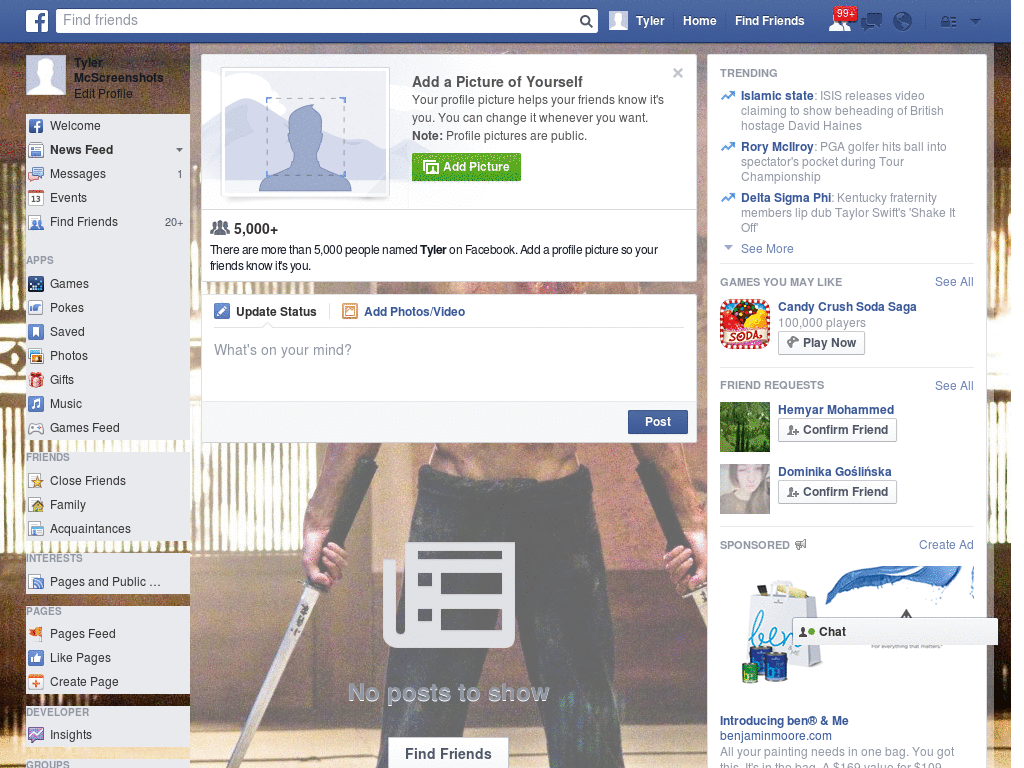Image resolution: width=1024 pixels, height=768 pixels.
Task: Click the Candy Crush Soda Saga game icon
Action: (x=745, y=324)
